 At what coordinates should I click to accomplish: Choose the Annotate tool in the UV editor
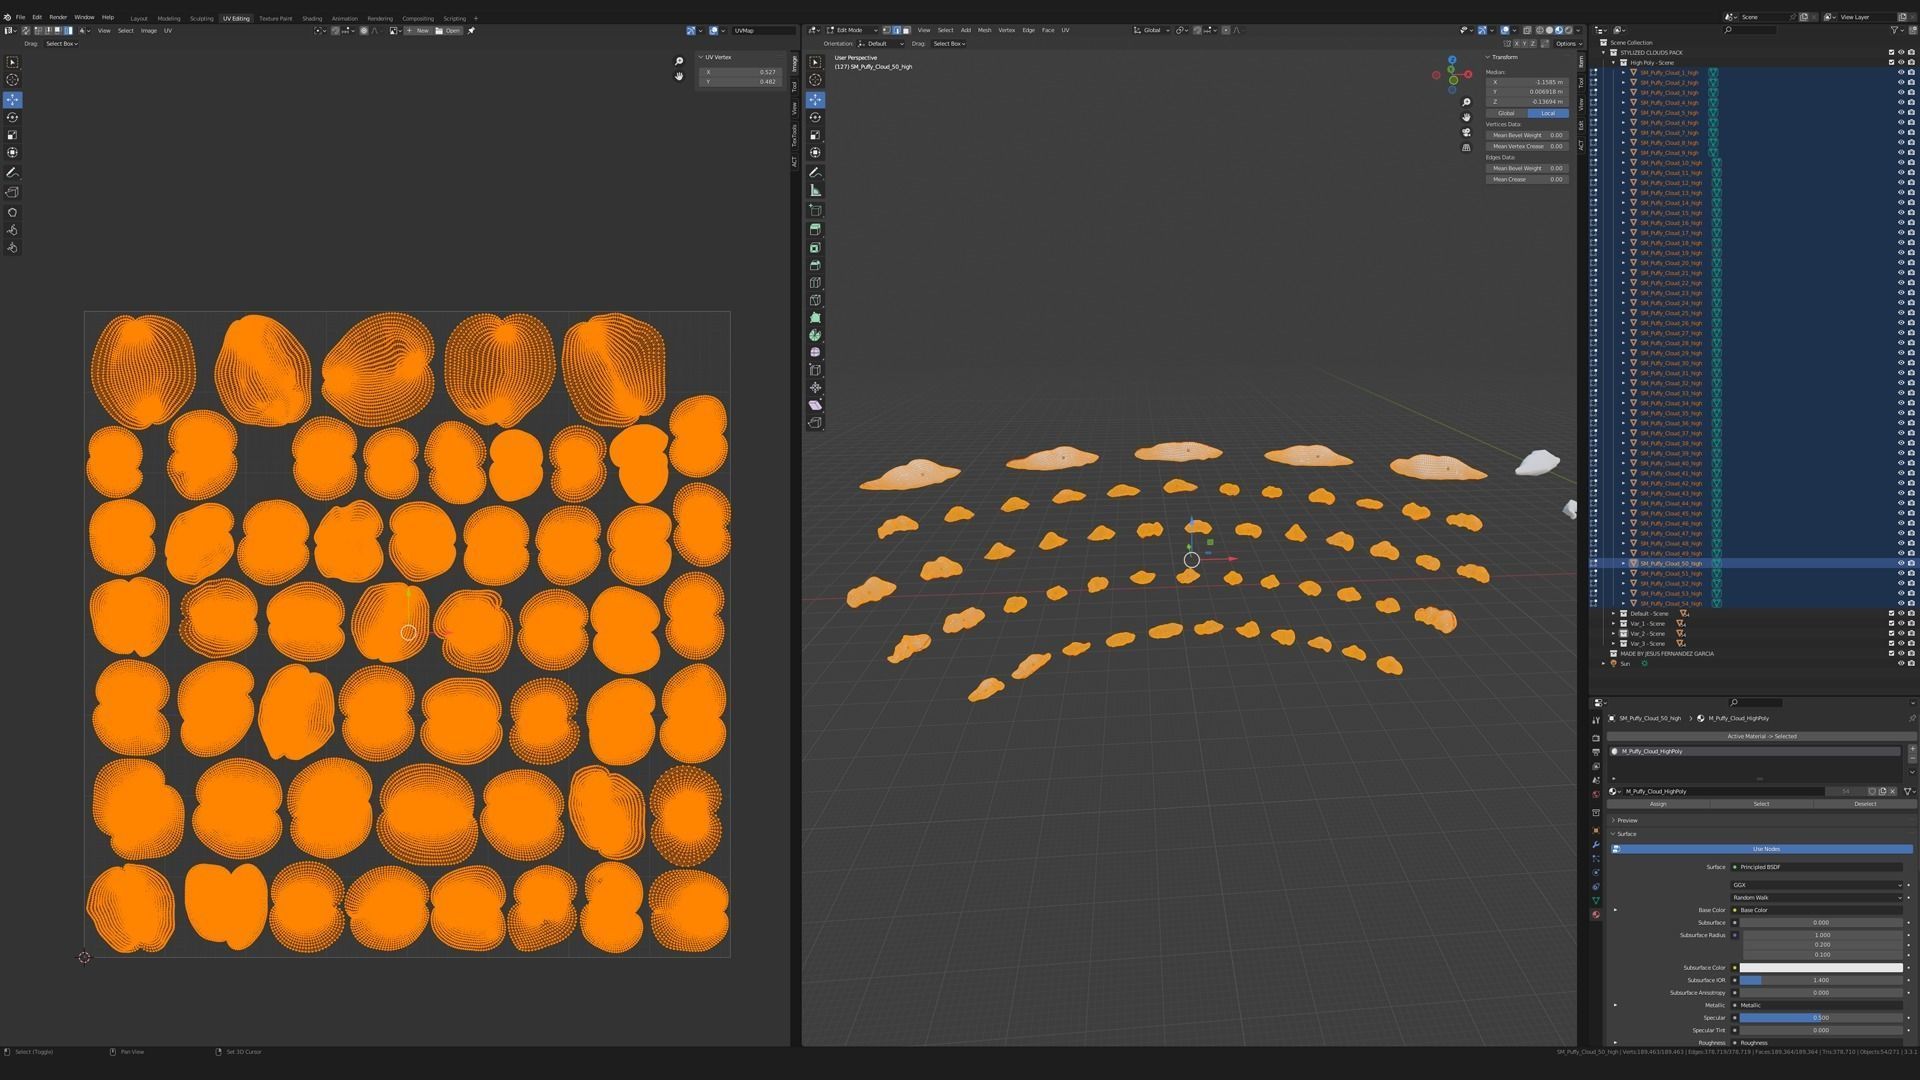[x=12, y=173]
